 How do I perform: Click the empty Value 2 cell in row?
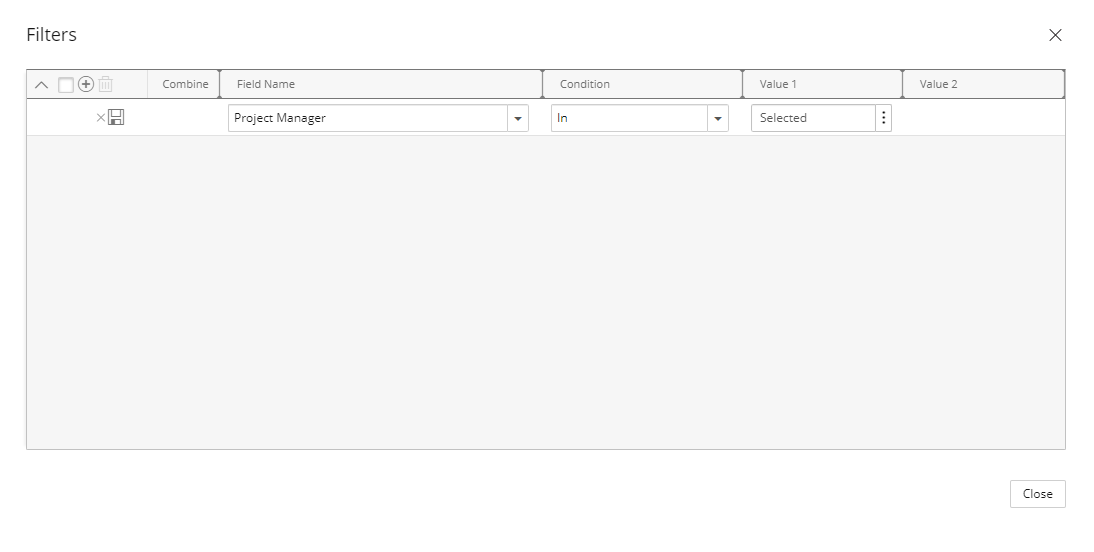[984, 117]
